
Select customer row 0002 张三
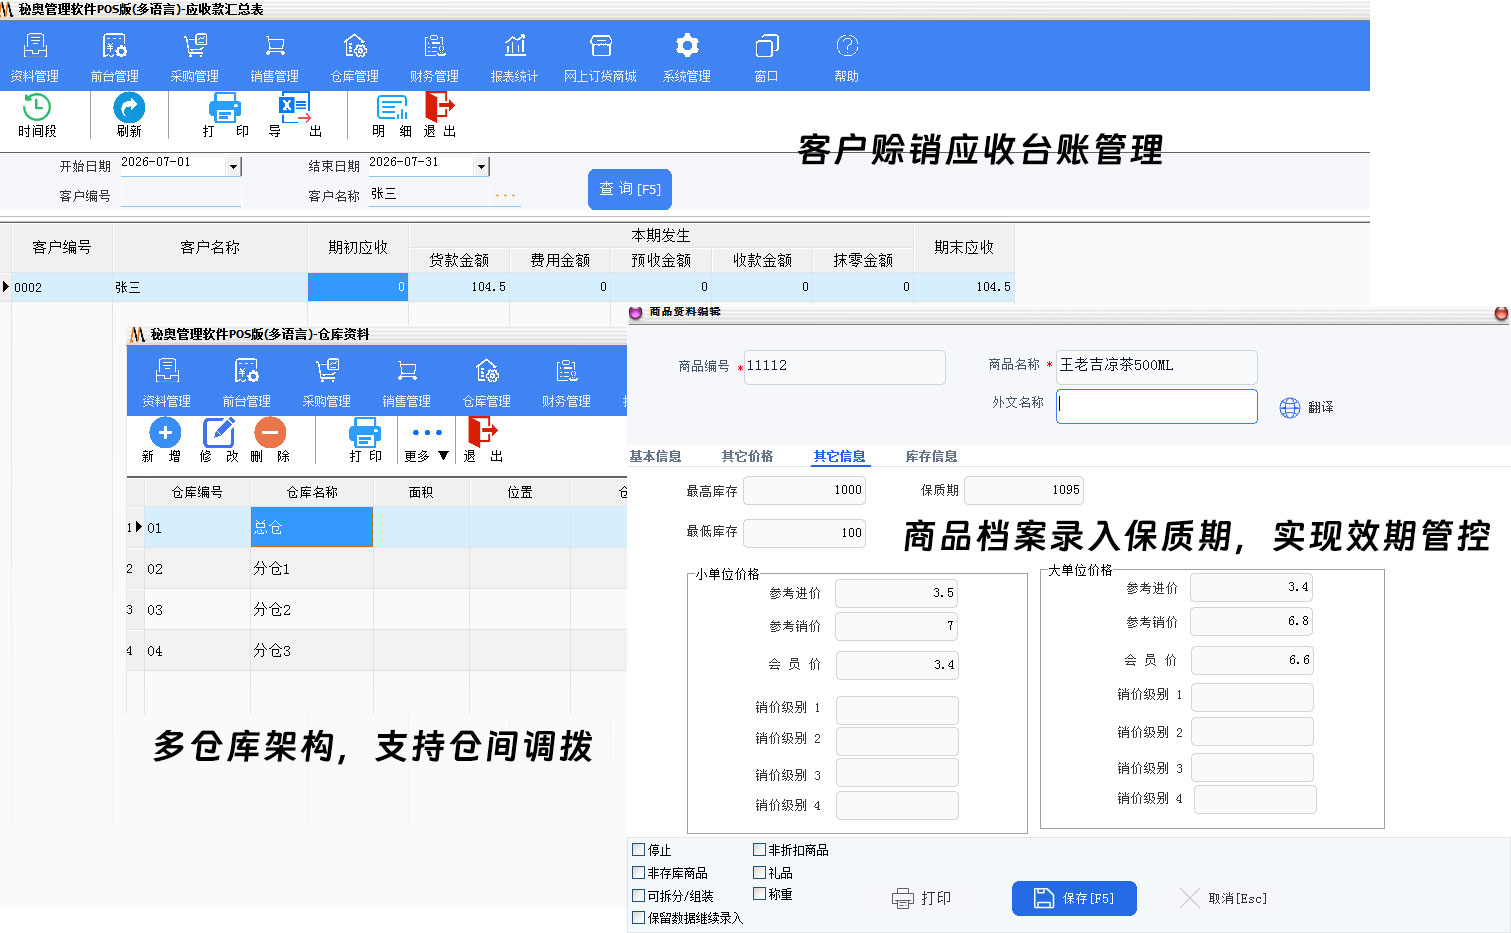coord(507,287)
